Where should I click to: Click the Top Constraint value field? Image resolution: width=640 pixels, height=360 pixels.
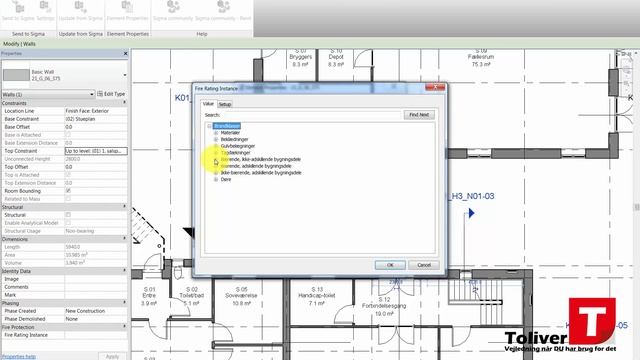(96, 151)
